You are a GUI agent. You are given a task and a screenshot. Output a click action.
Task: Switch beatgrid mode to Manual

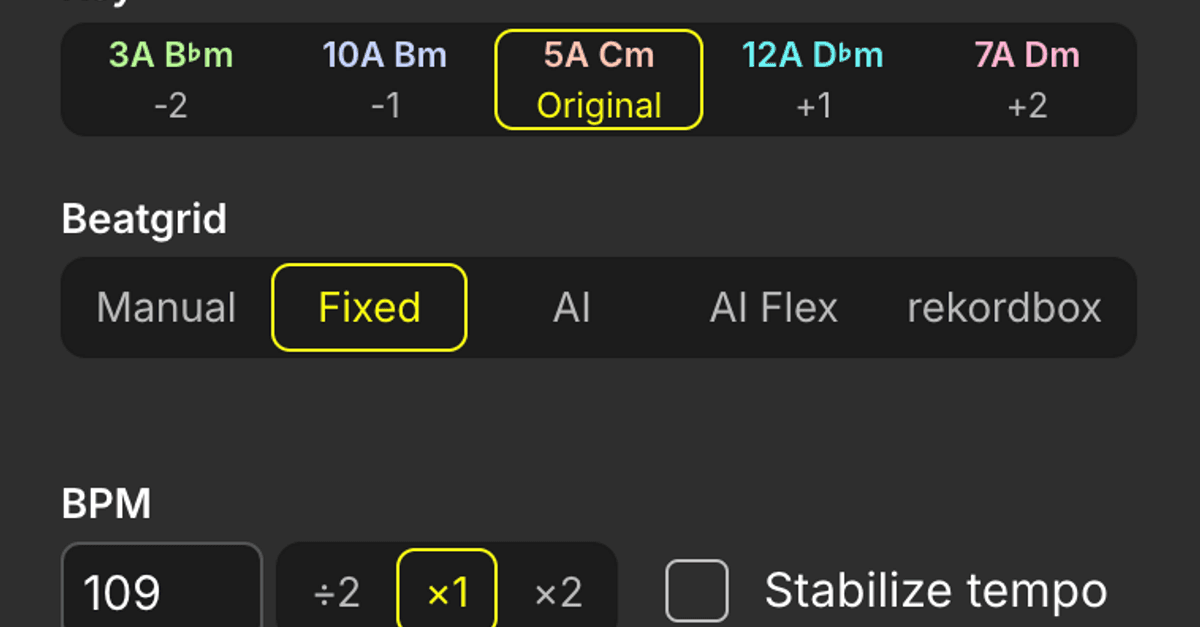click(x=166, y=308)
